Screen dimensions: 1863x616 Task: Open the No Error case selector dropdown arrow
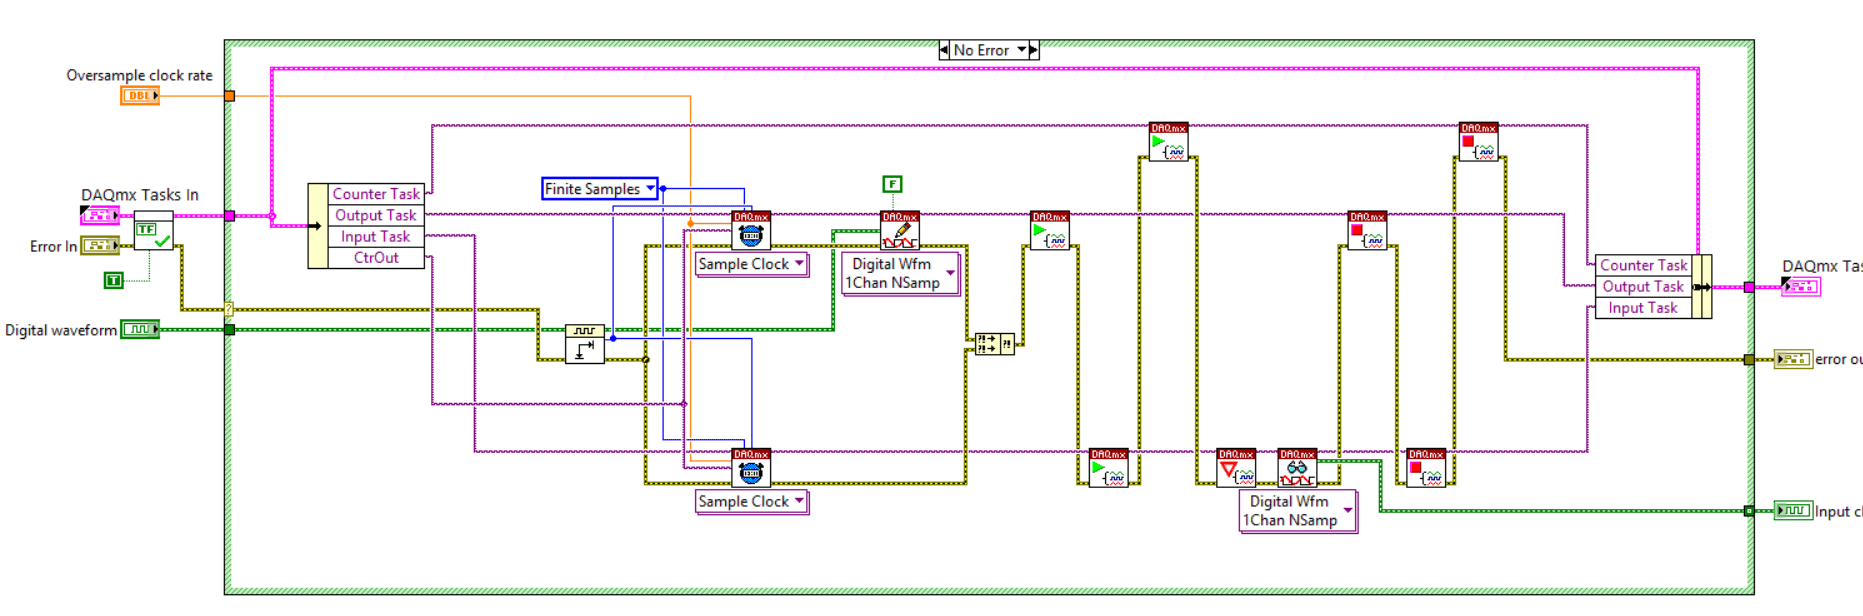(x=1021, y=50)
